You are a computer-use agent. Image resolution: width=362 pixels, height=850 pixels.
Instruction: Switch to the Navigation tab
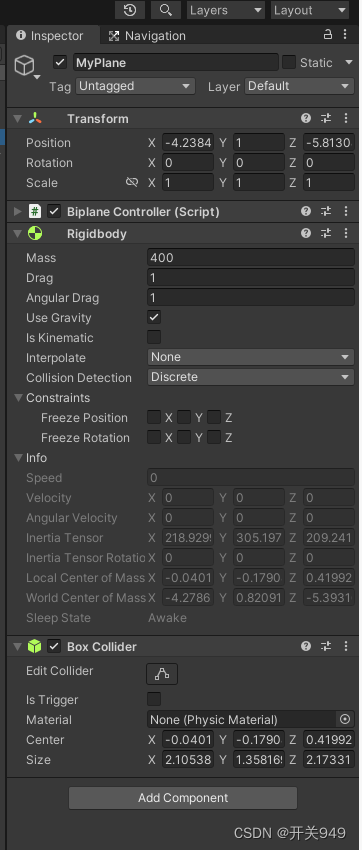pyautogui.click(x=147, y=36)
